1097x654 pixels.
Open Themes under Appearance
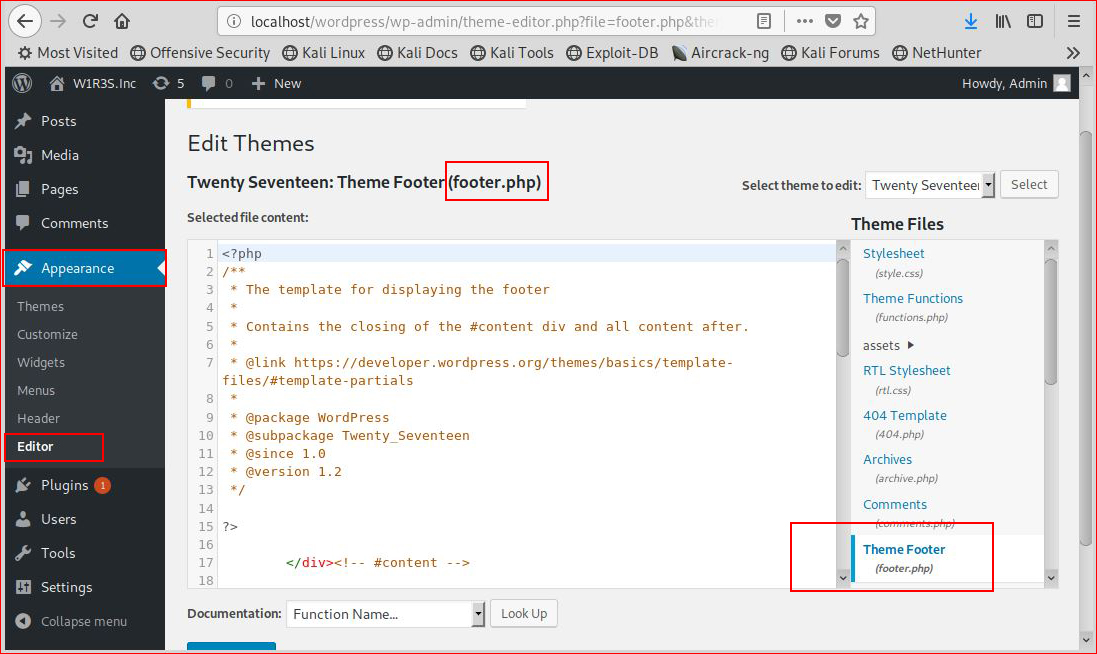[41, 306]
